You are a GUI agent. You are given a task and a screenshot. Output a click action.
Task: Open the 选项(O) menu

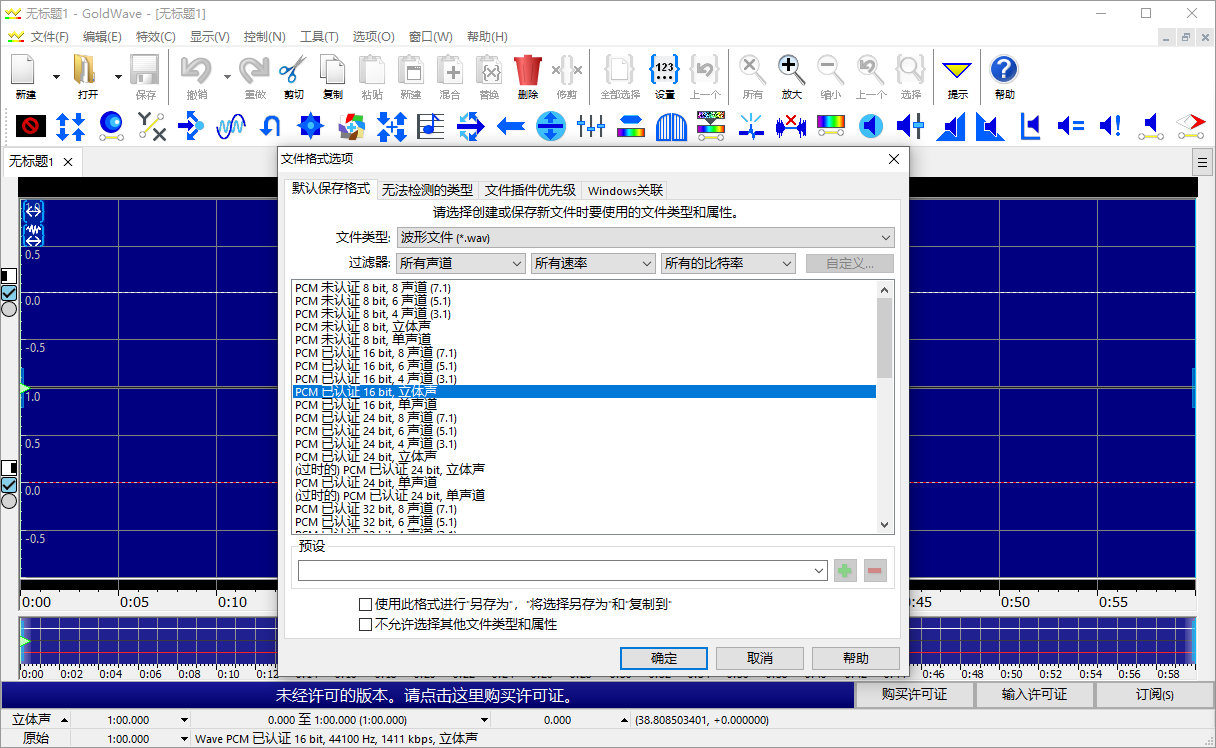coord(373,36)
